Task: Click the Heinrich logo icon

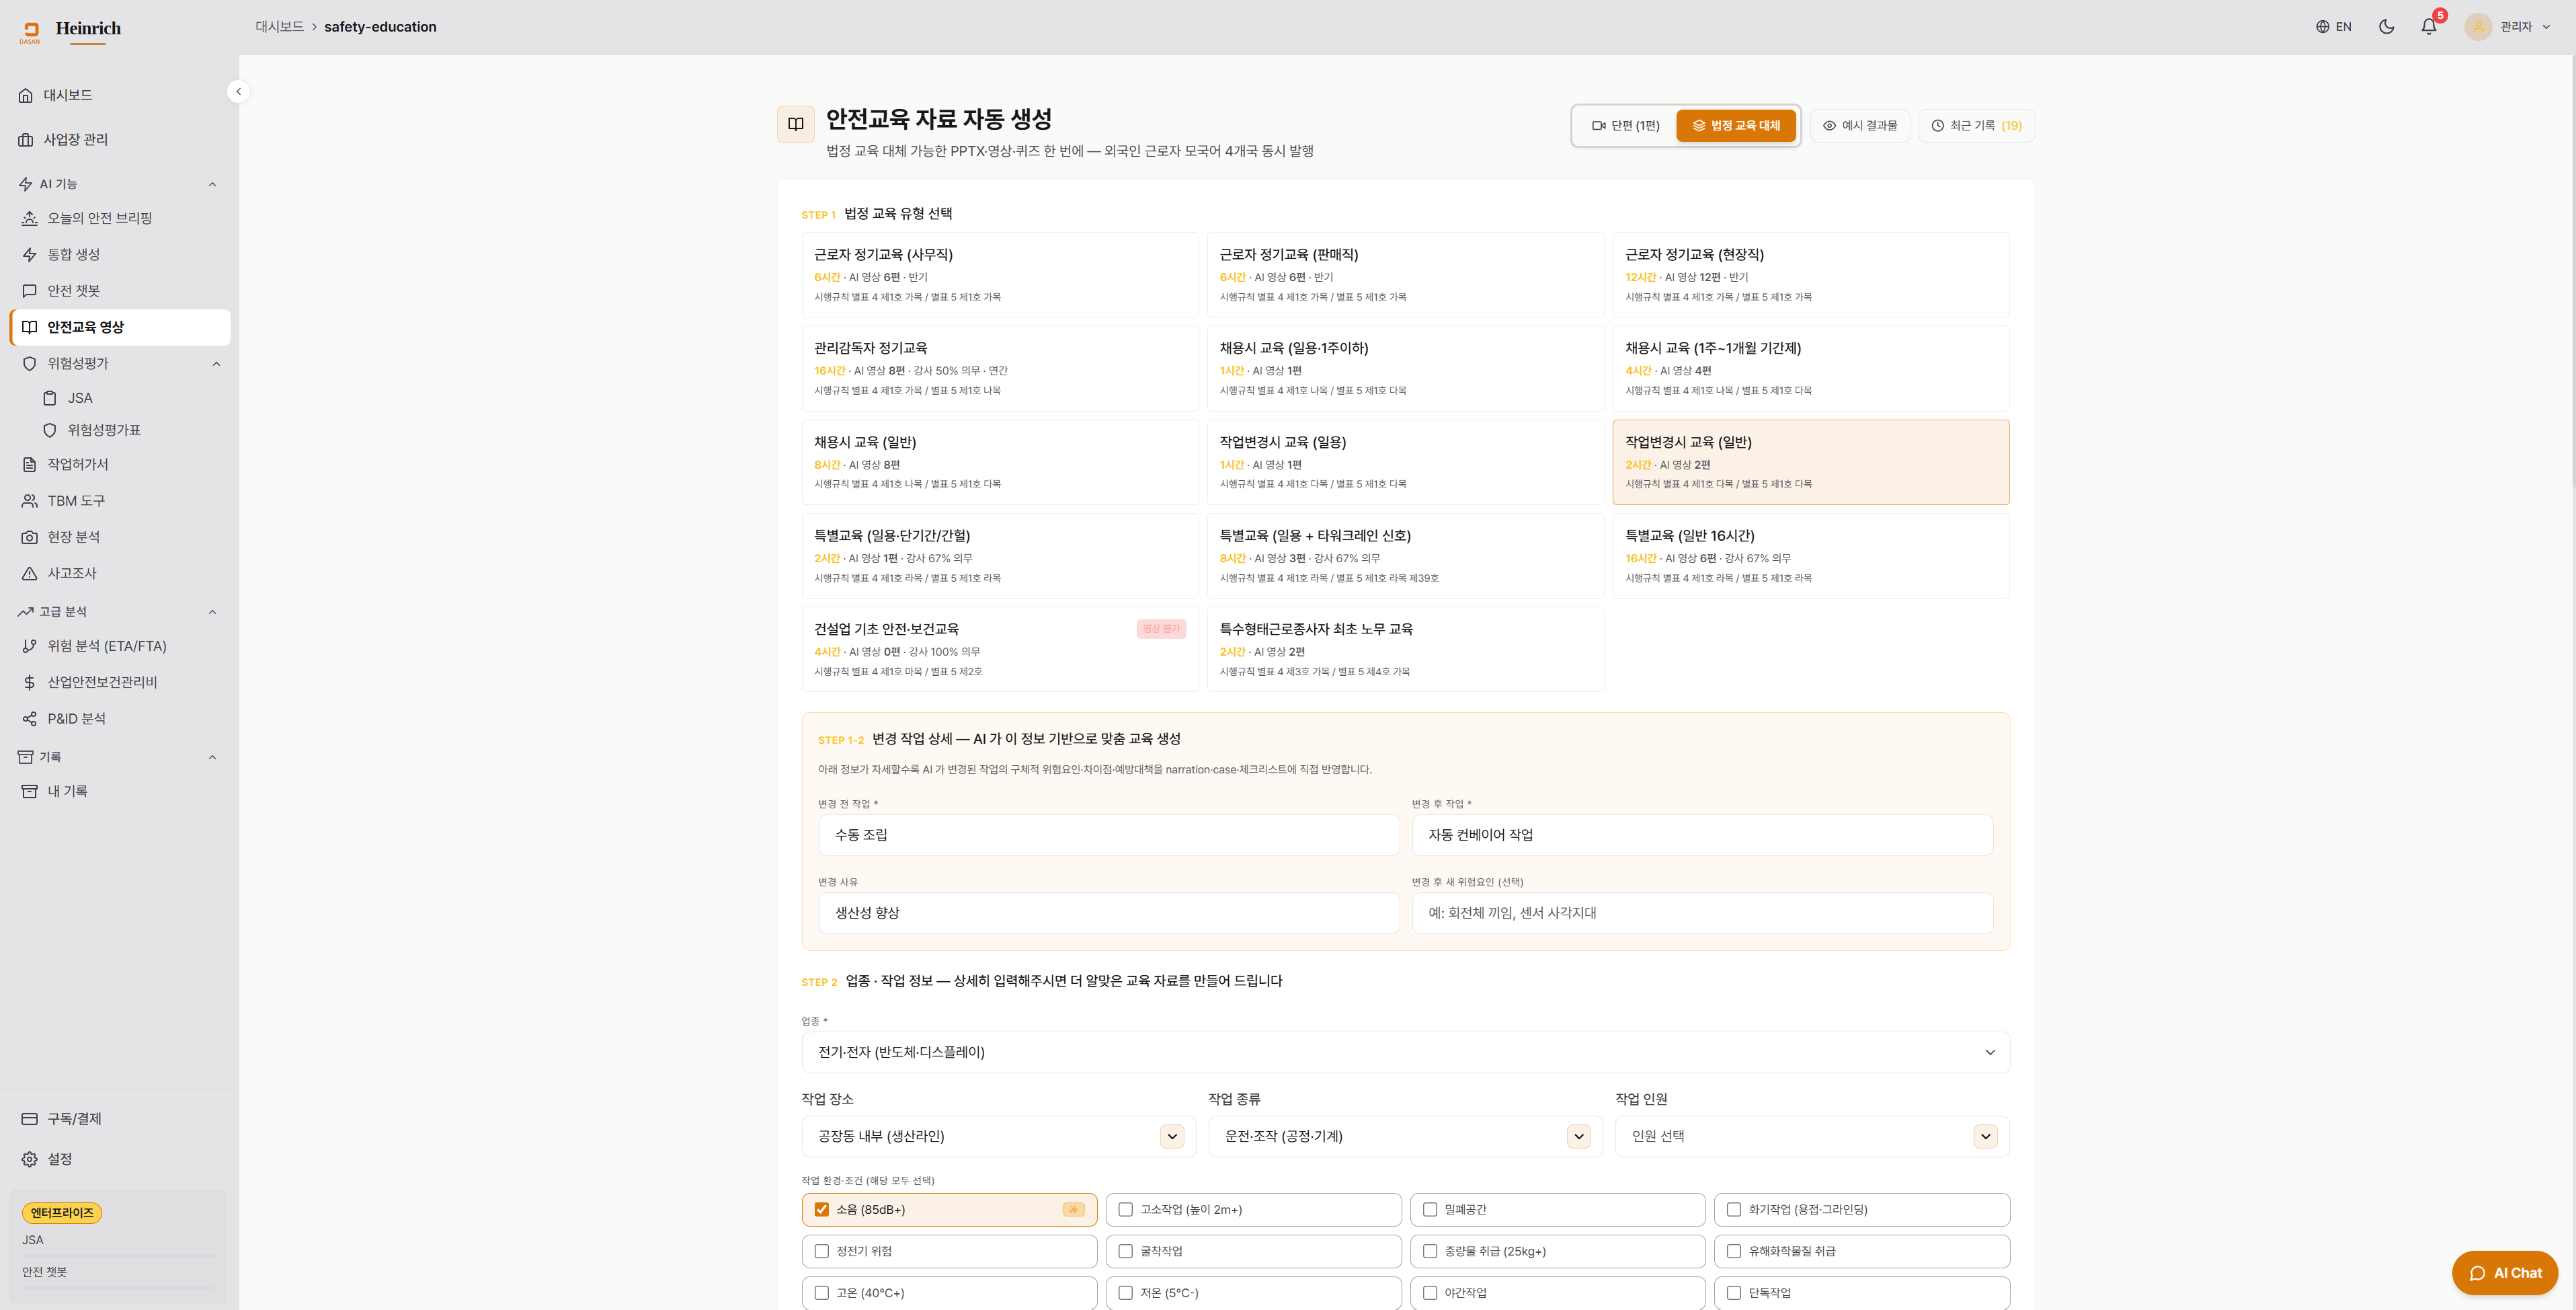Action: [x=30, y=32]
